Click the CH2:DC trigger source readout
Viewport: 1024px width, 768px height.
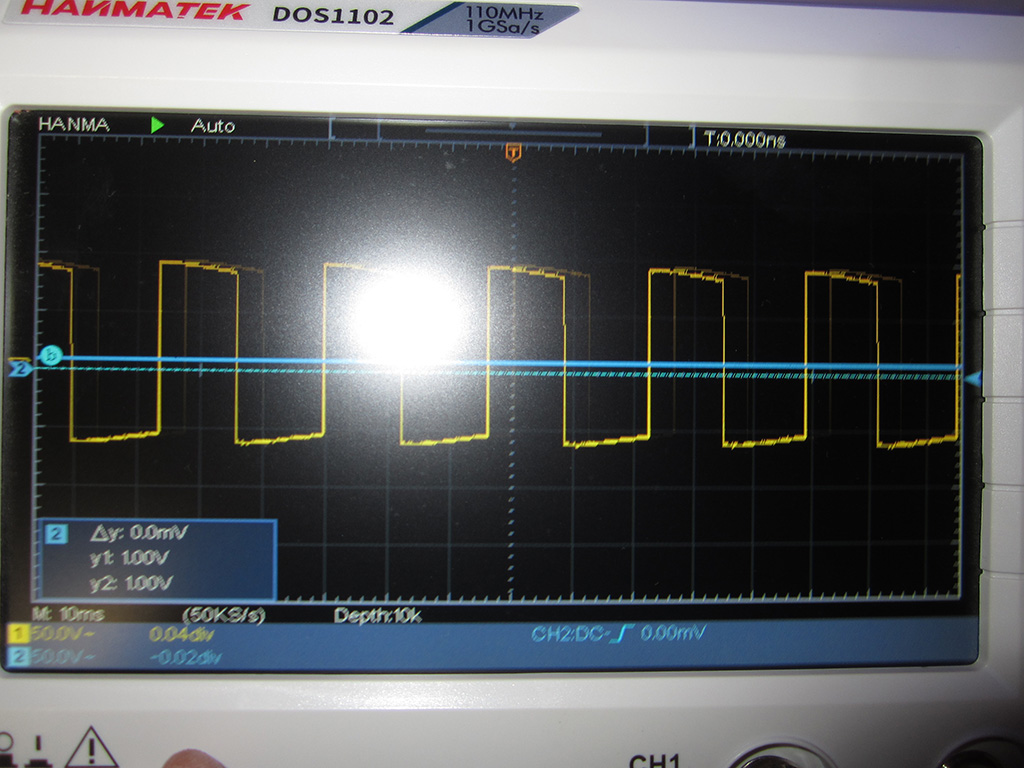point(571,633)
